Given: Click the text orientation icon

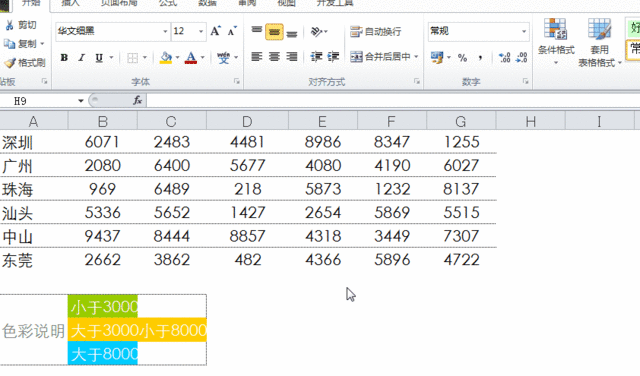Looking at the screenshot, I should 316,31.
